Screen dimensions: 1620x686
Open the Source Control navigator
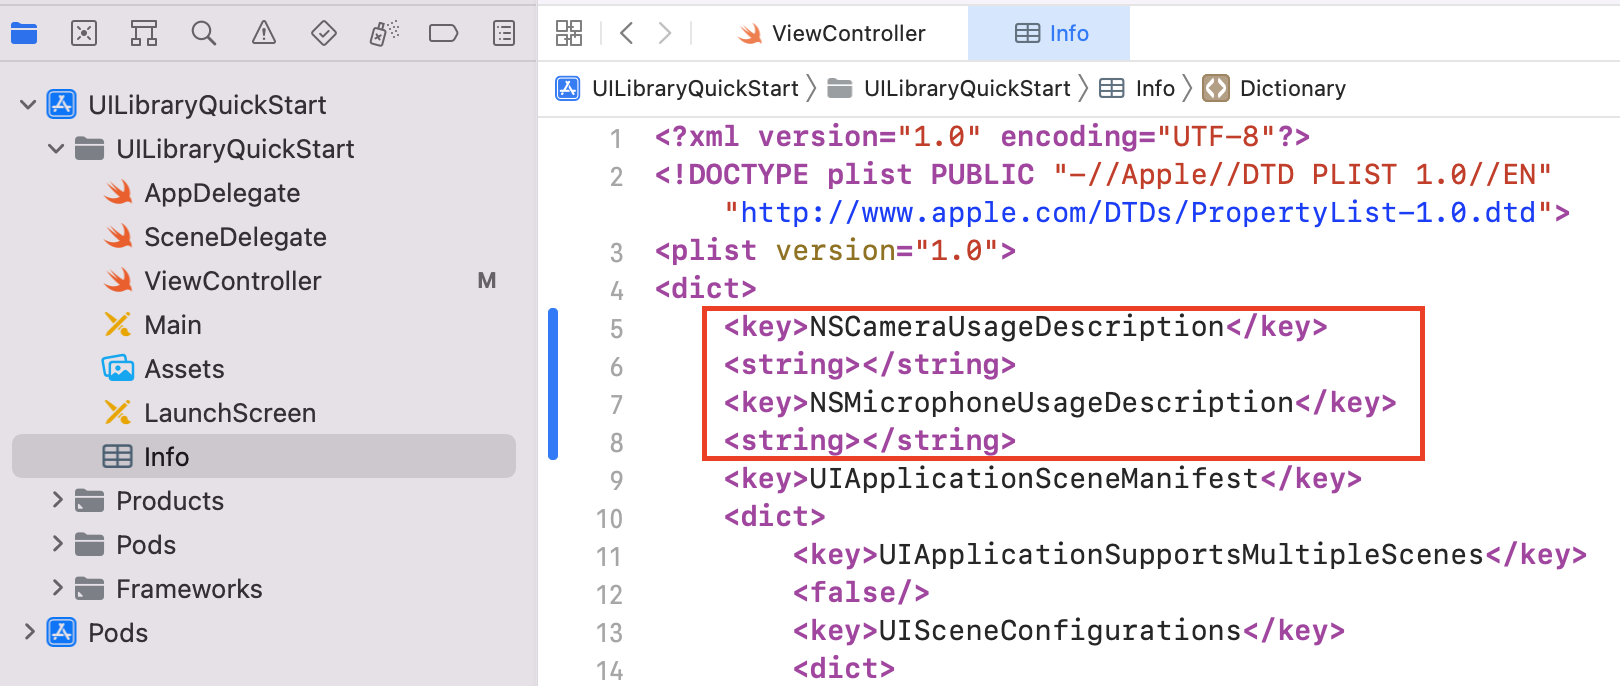coord(84,32)
